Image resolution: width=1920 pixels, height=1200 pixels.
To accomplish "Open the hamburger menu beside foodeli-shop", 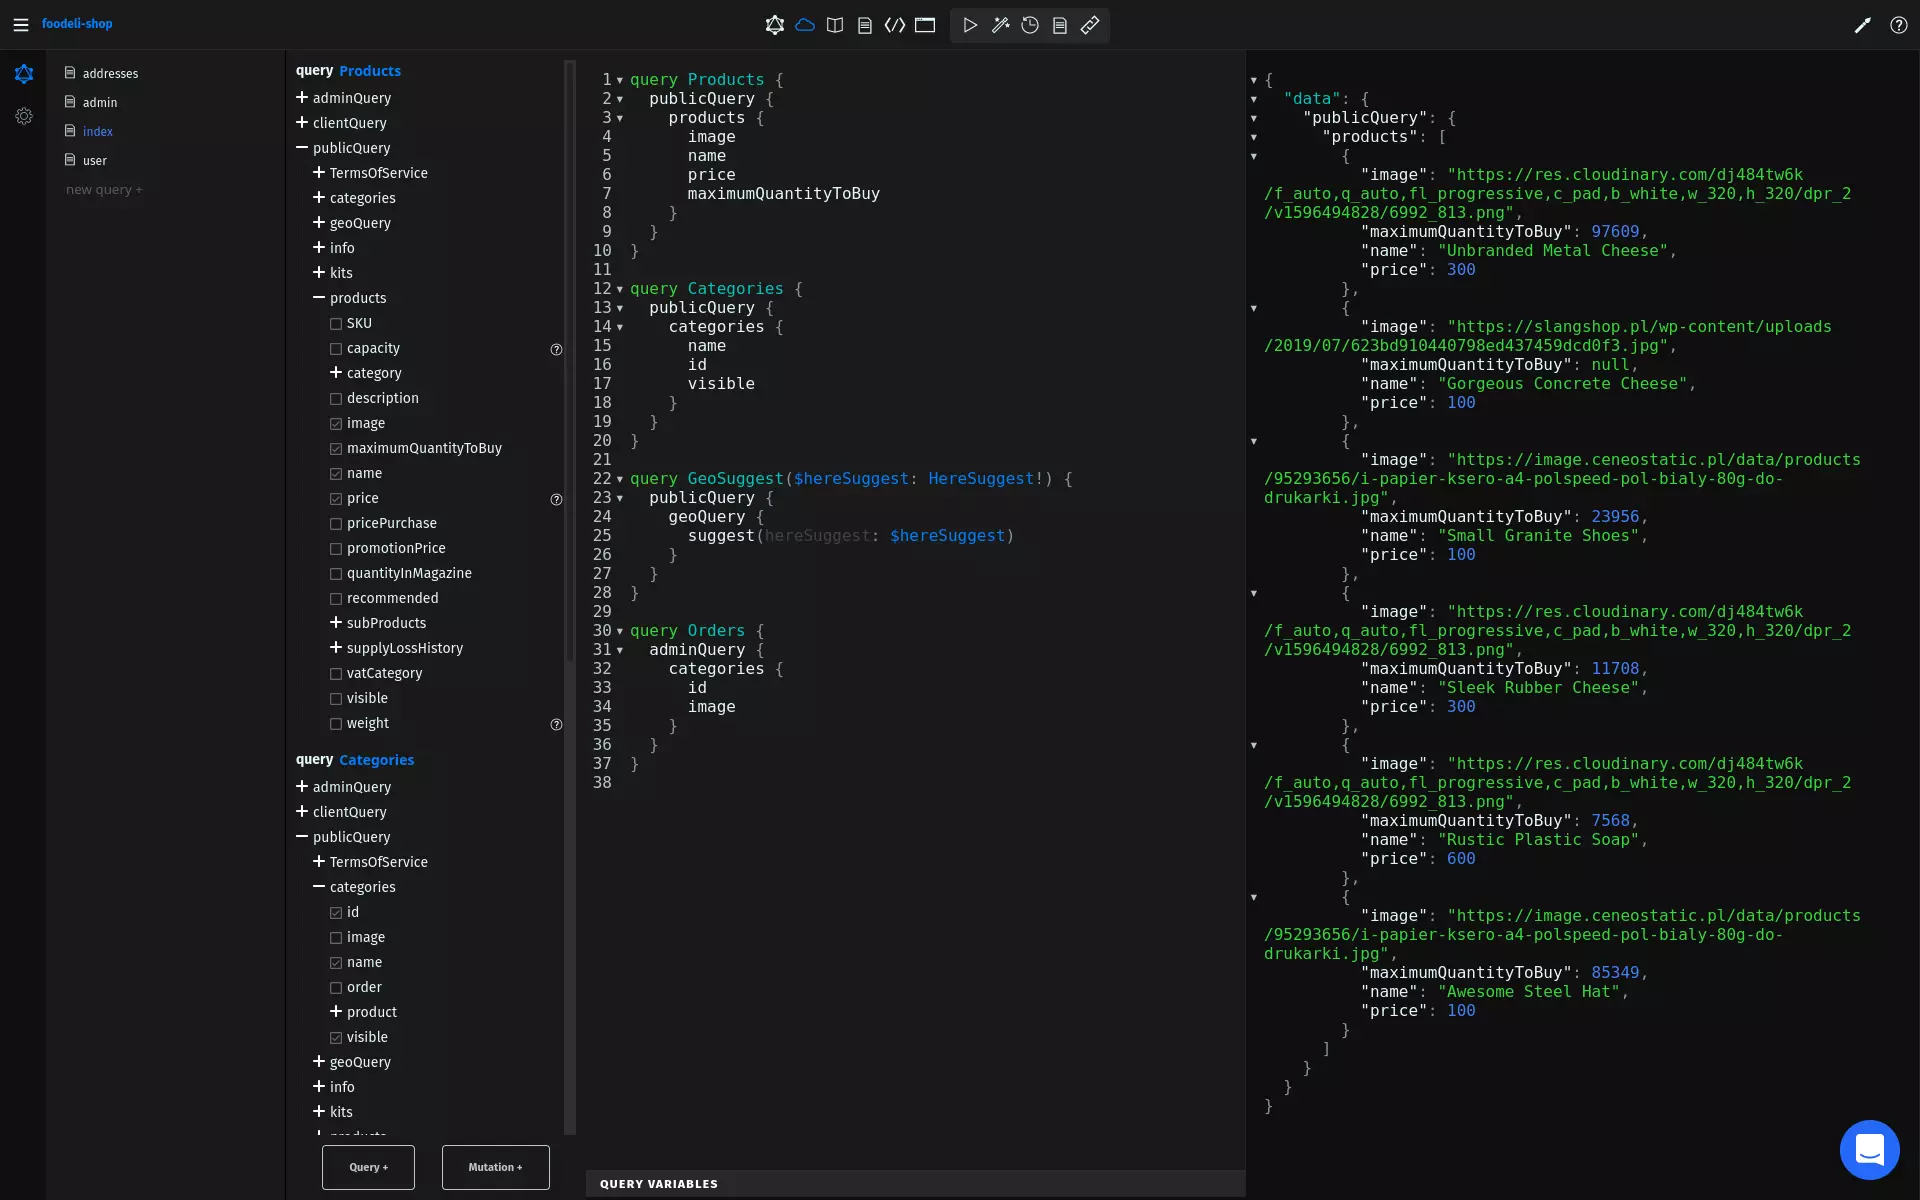I will [x=20, y=24].
